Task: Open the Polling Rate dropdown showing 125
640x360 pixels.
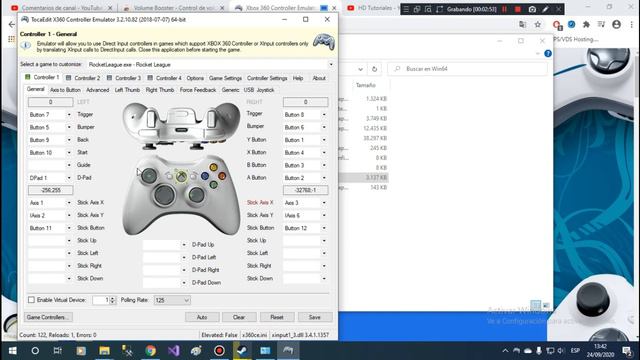Action: tap(172, 300)
